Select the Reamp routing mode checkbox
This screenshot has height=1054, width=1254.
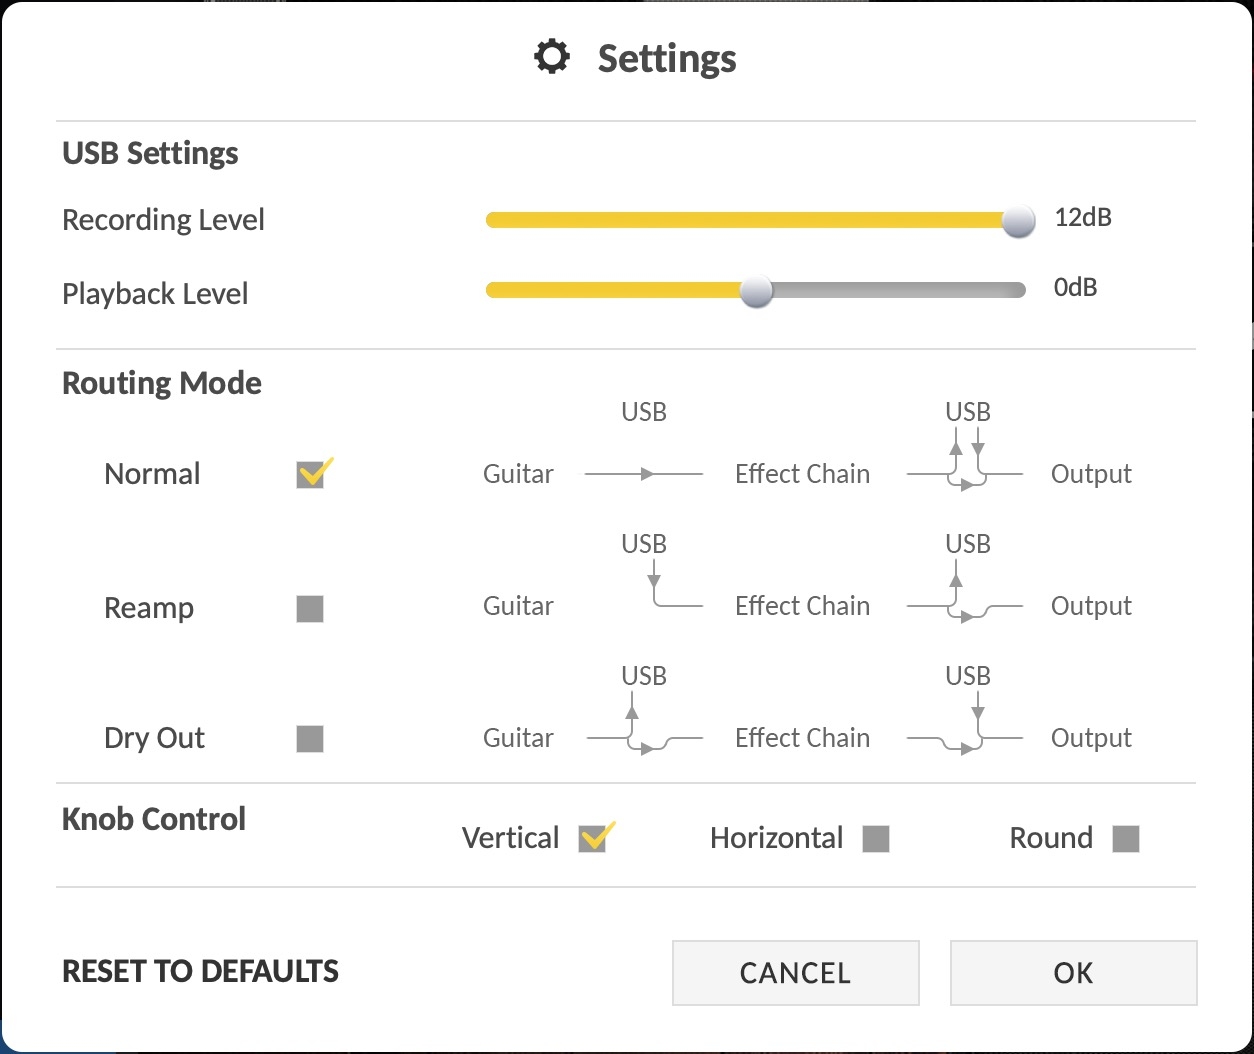(x=310, y=608)
